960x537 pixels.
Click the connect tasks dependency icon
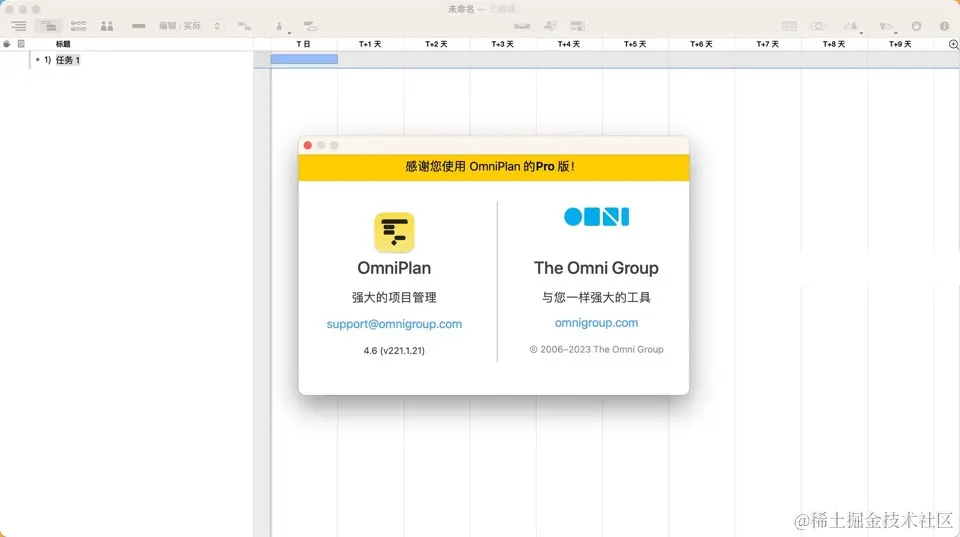pos(244,26)
